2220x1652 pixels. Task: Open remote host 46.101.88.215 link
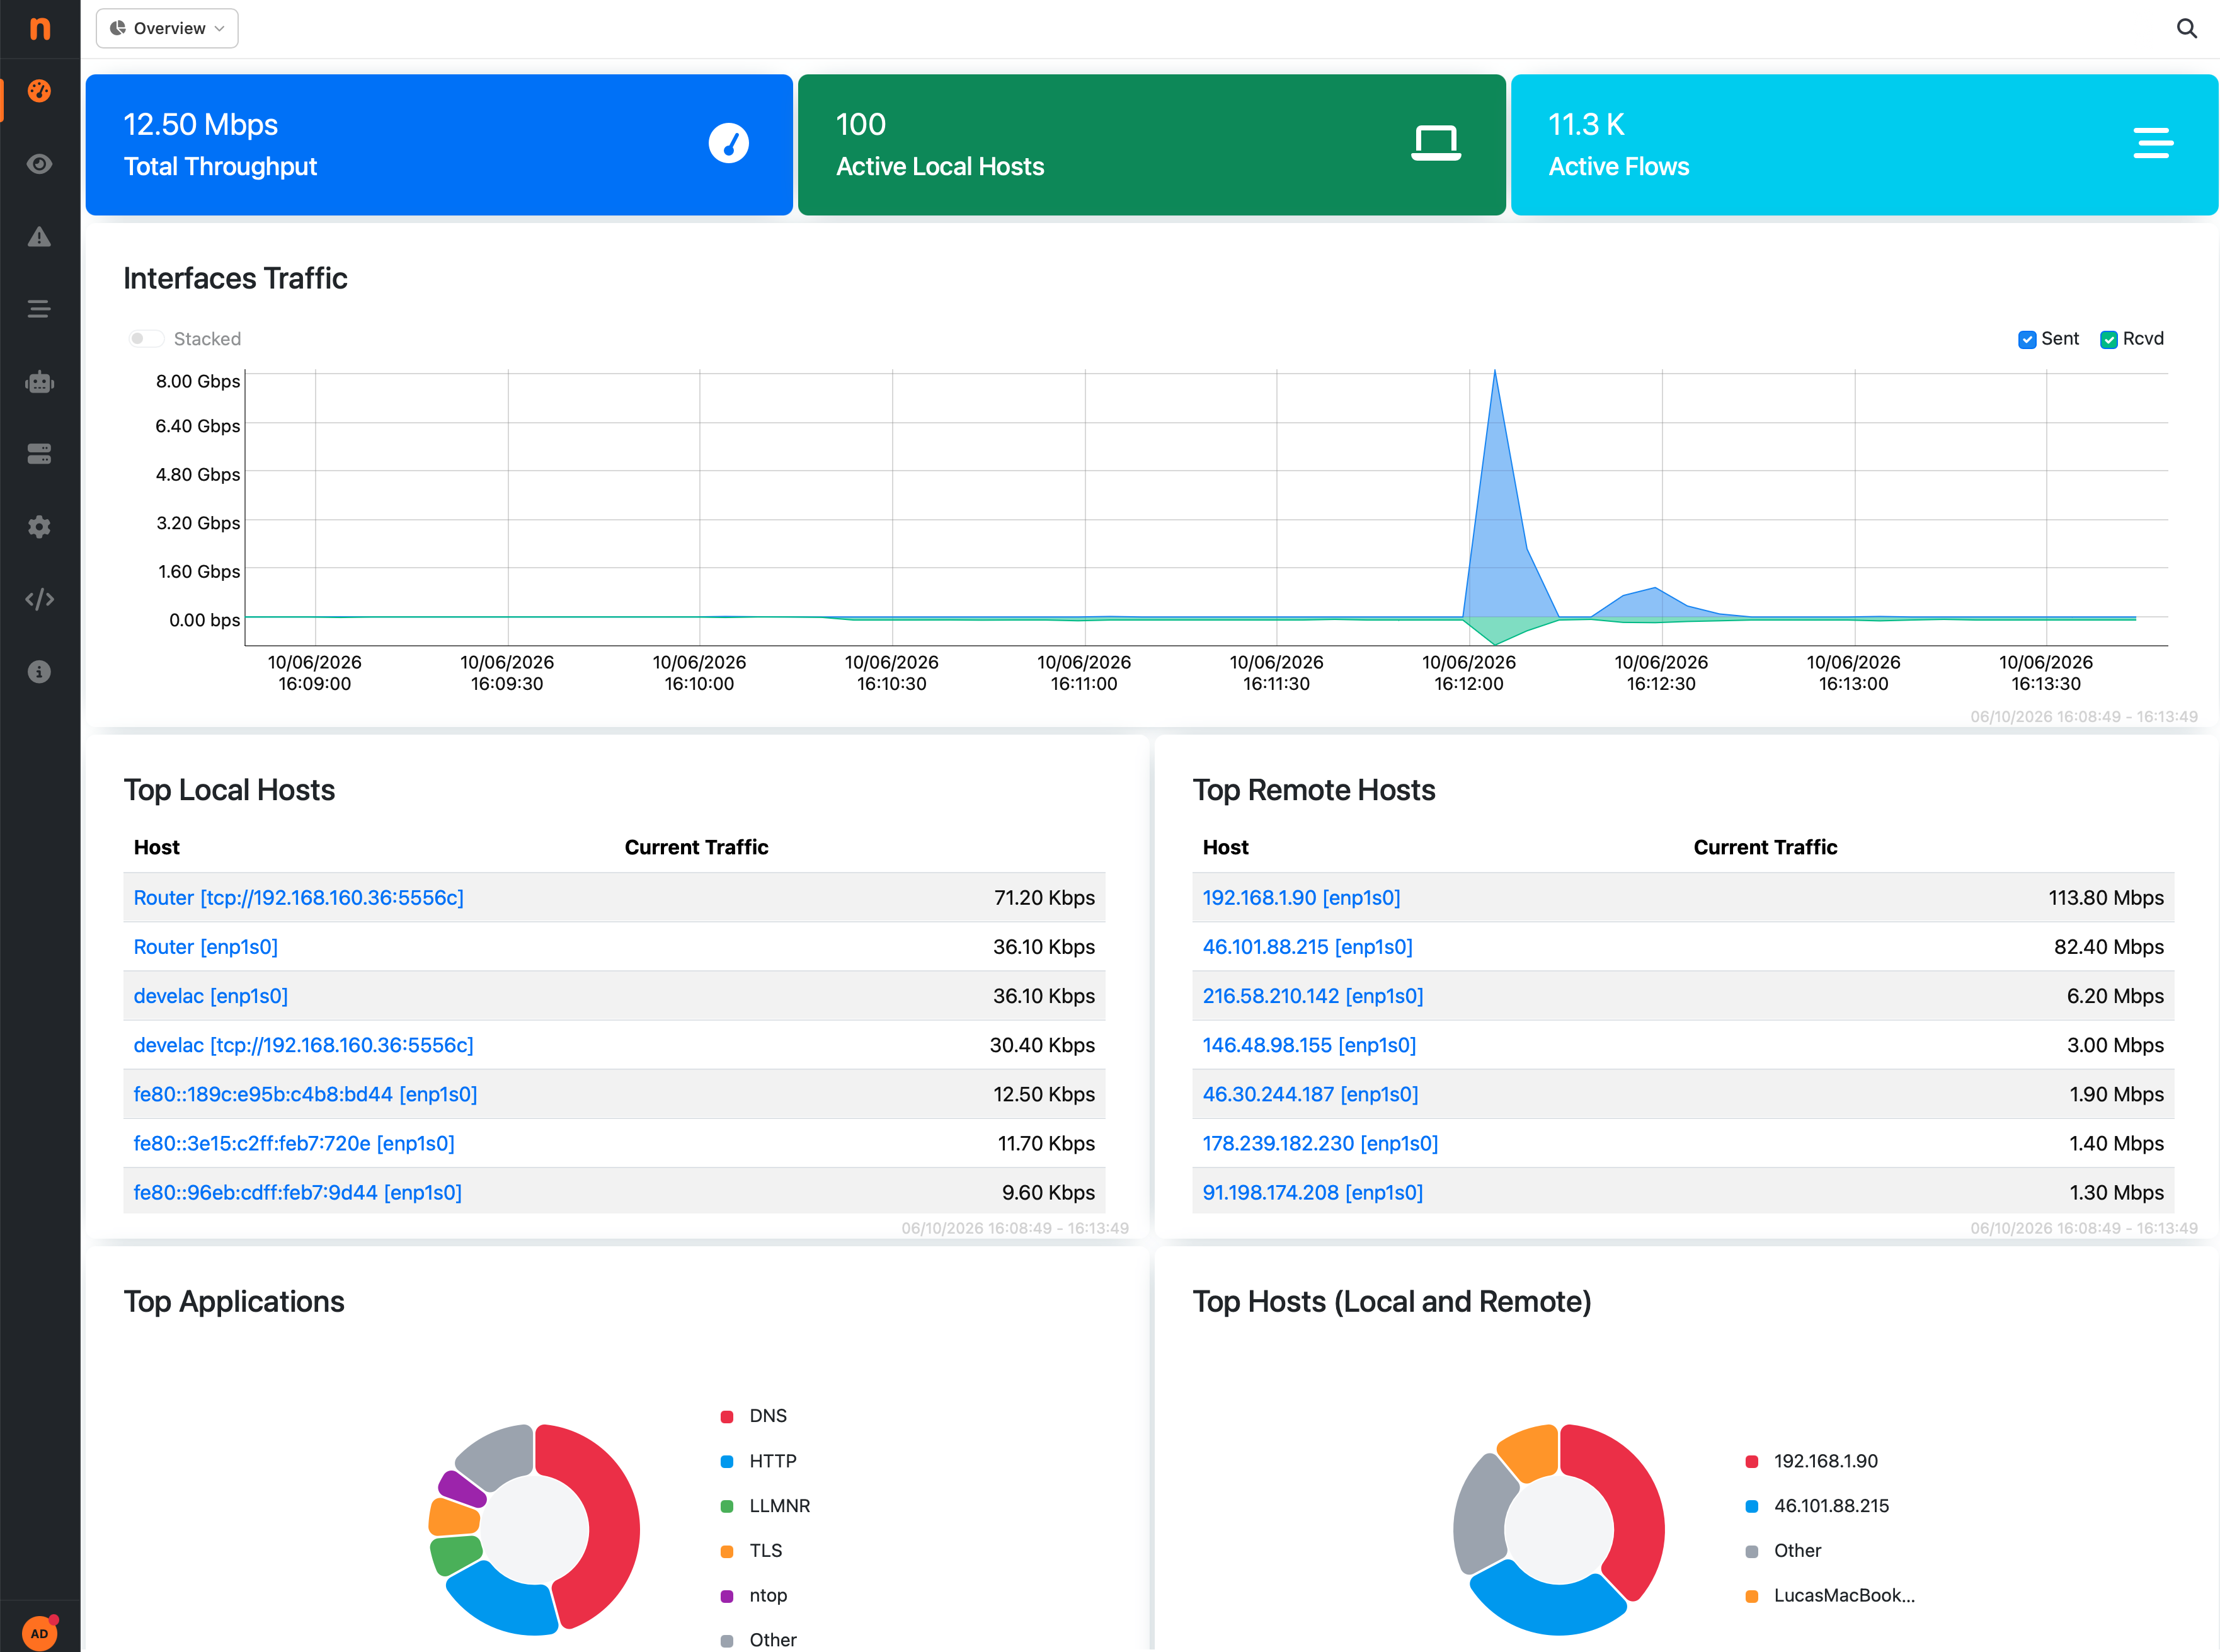[1307, 947]
